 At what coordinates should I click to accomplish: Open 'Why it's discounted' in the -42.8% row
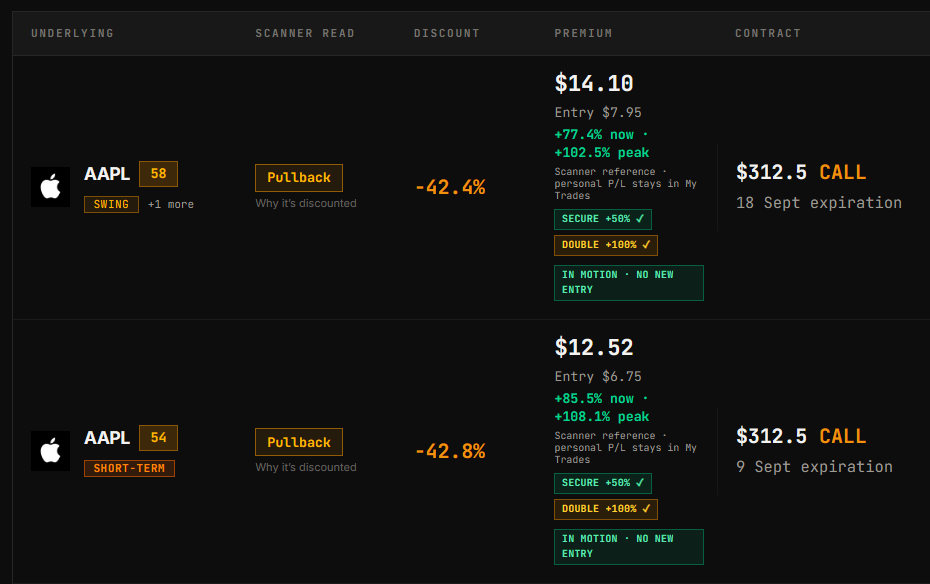306,467
